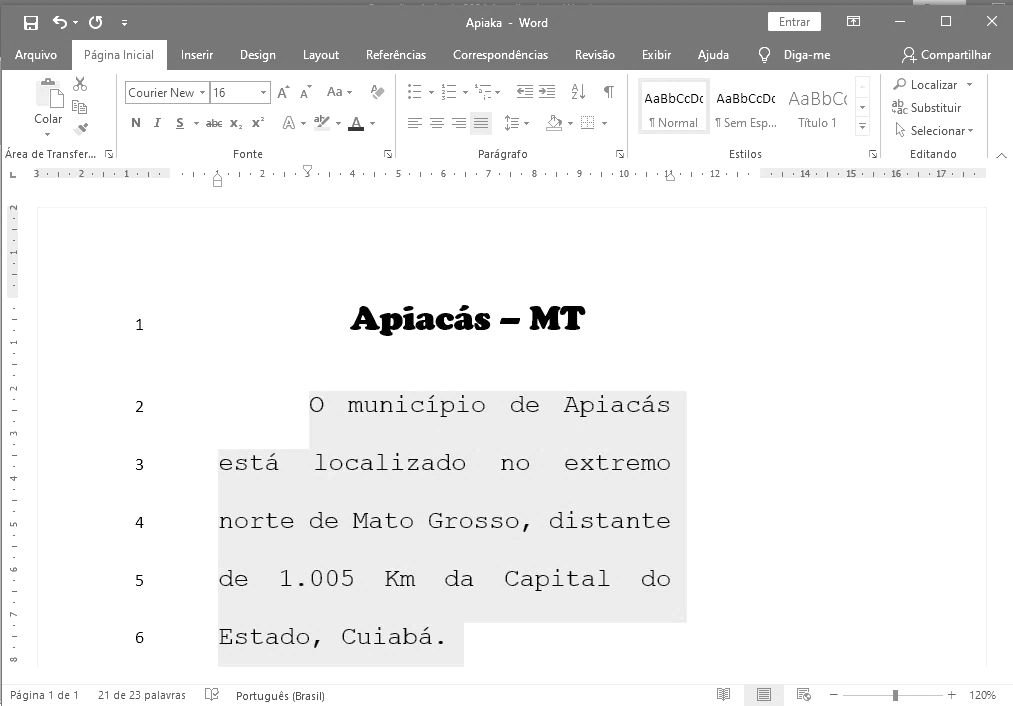Apply text highlight color
The image size is (1013, 706).
(321, 123)
